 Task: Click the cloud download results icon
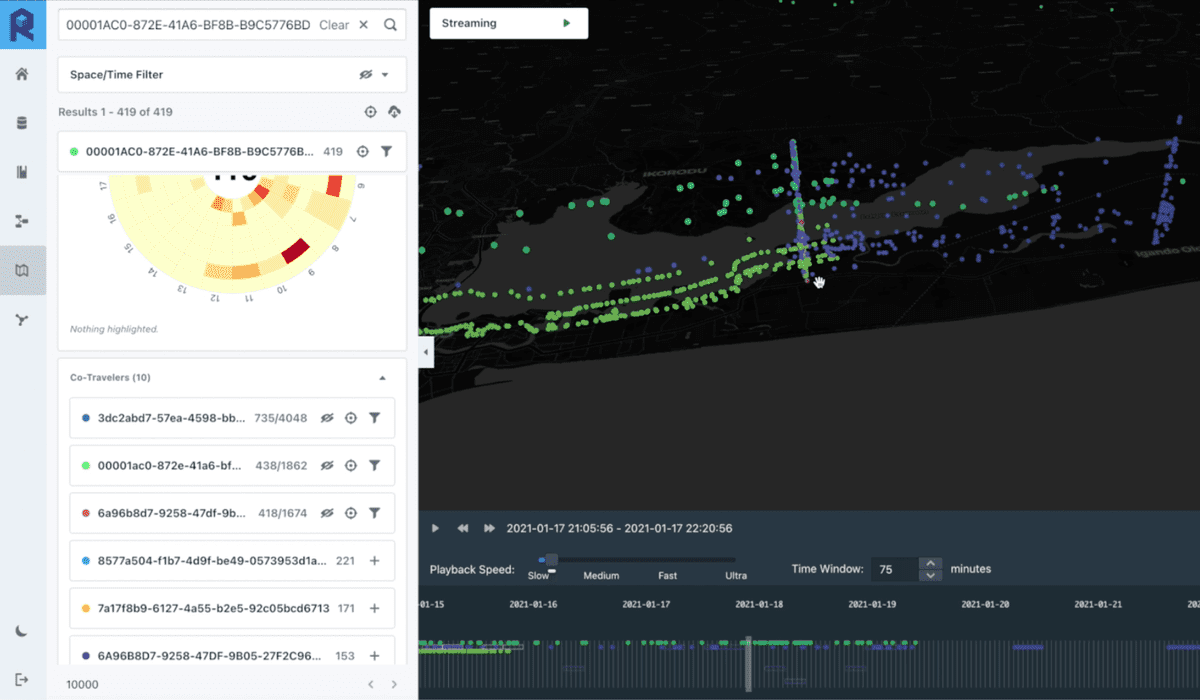(x=392, y=112)
